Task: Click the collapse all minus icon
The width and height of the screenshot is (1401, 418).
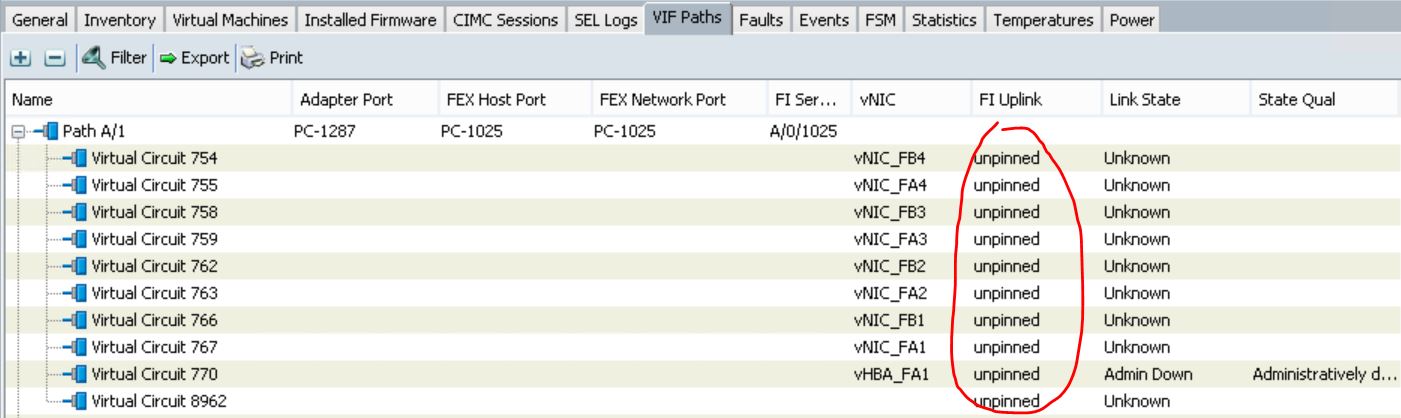Action: [42, 58]
